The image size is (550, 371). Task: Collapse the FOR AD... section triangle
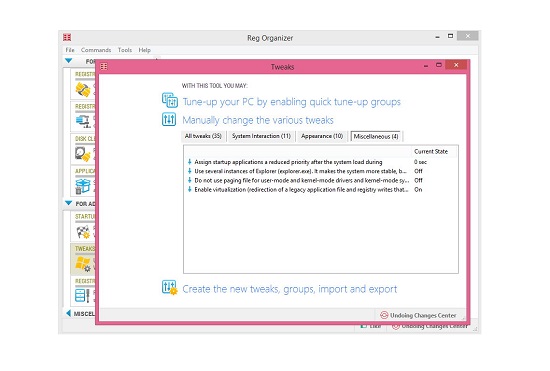[x=69, y=203]
